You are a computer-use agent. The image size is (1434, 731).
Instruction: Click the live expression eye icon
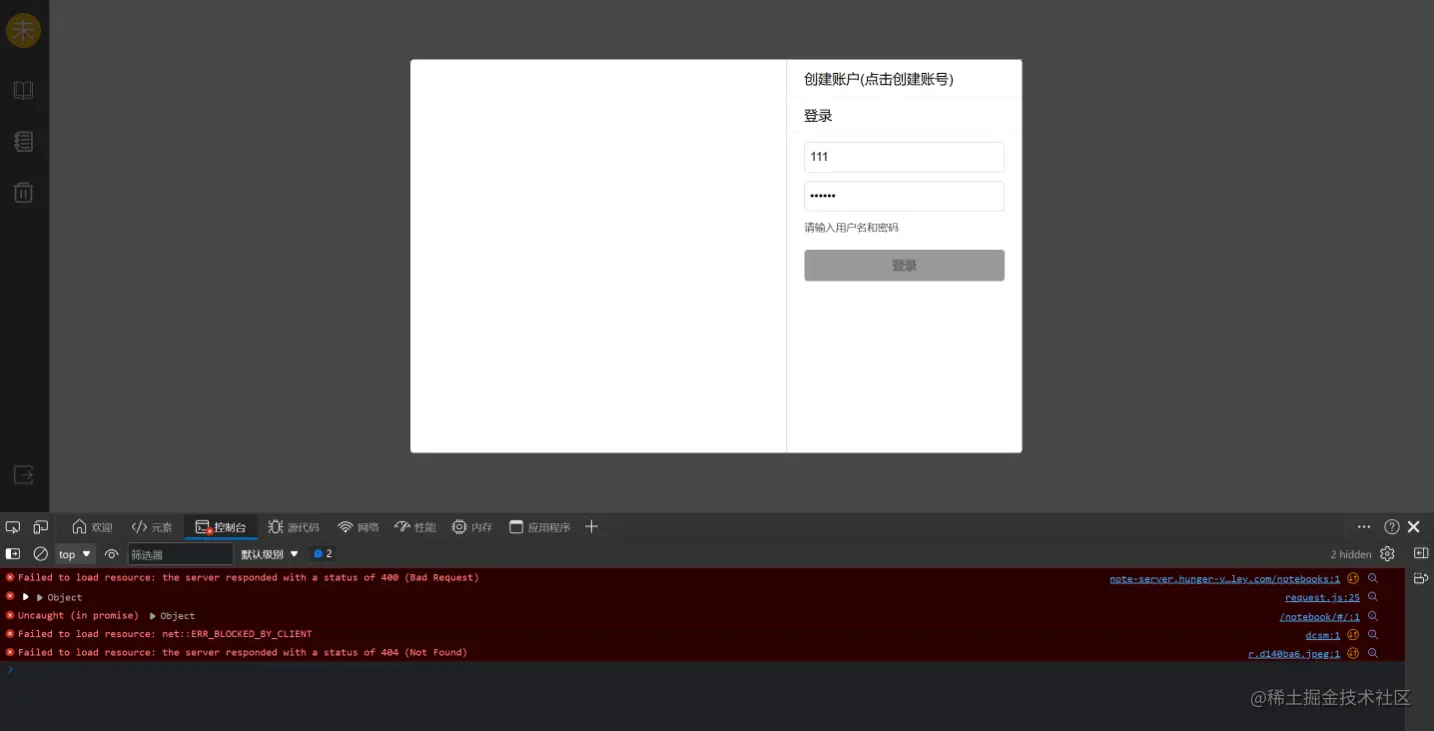tap(111, 554)
